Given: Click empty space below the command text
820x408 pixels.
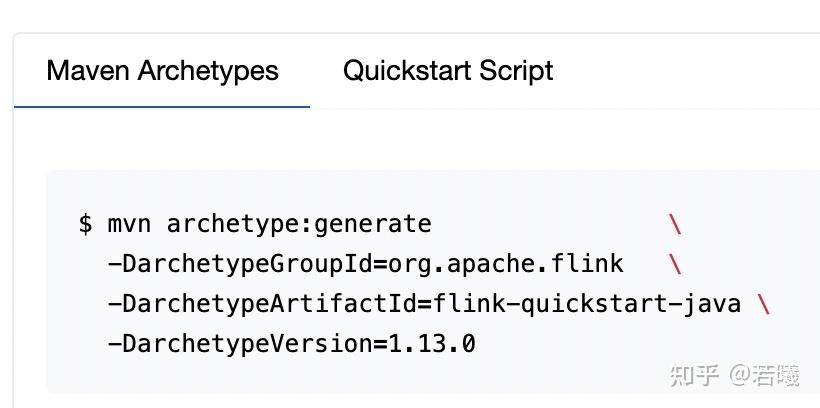Looking at the screenshot, I should (x=400, y=378).
